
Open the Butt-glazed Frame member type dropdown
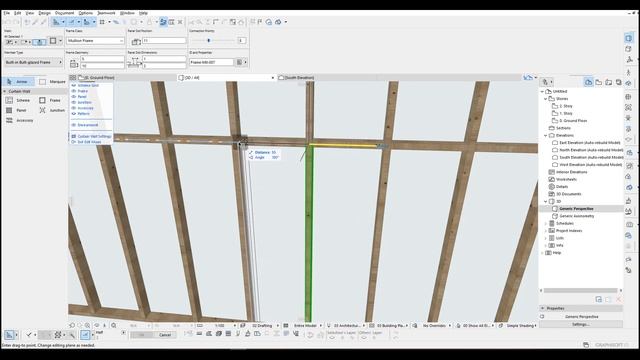pos(33,62)
